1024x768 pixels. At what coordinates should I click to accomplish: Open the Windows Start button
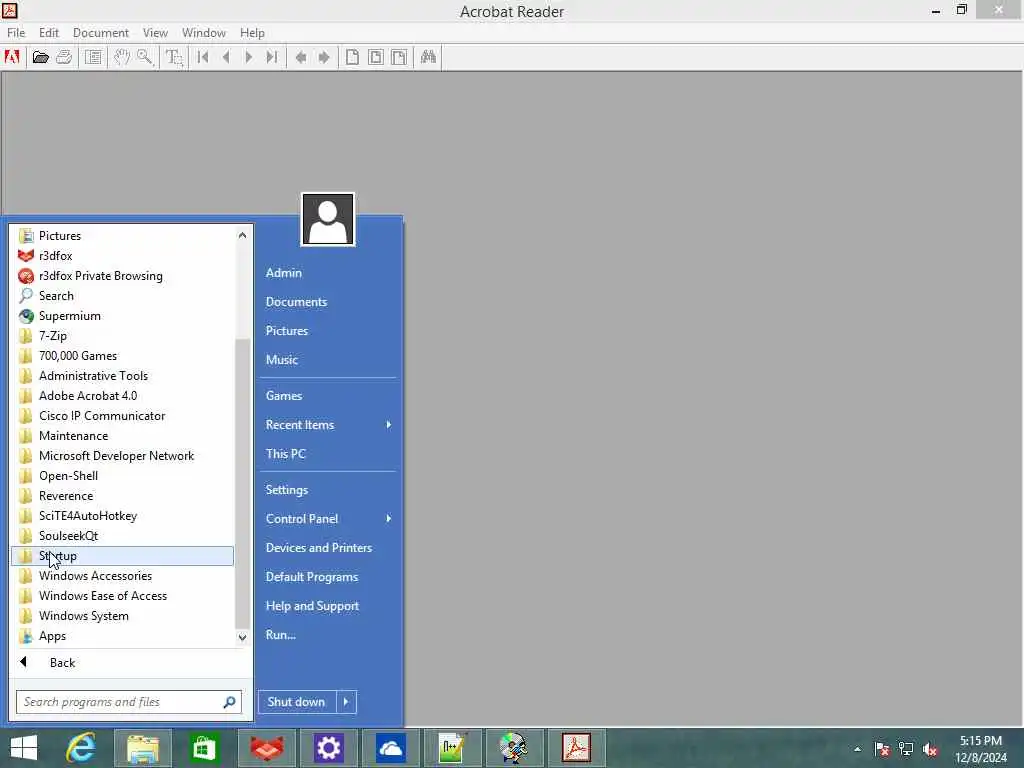tap(24, 748)
